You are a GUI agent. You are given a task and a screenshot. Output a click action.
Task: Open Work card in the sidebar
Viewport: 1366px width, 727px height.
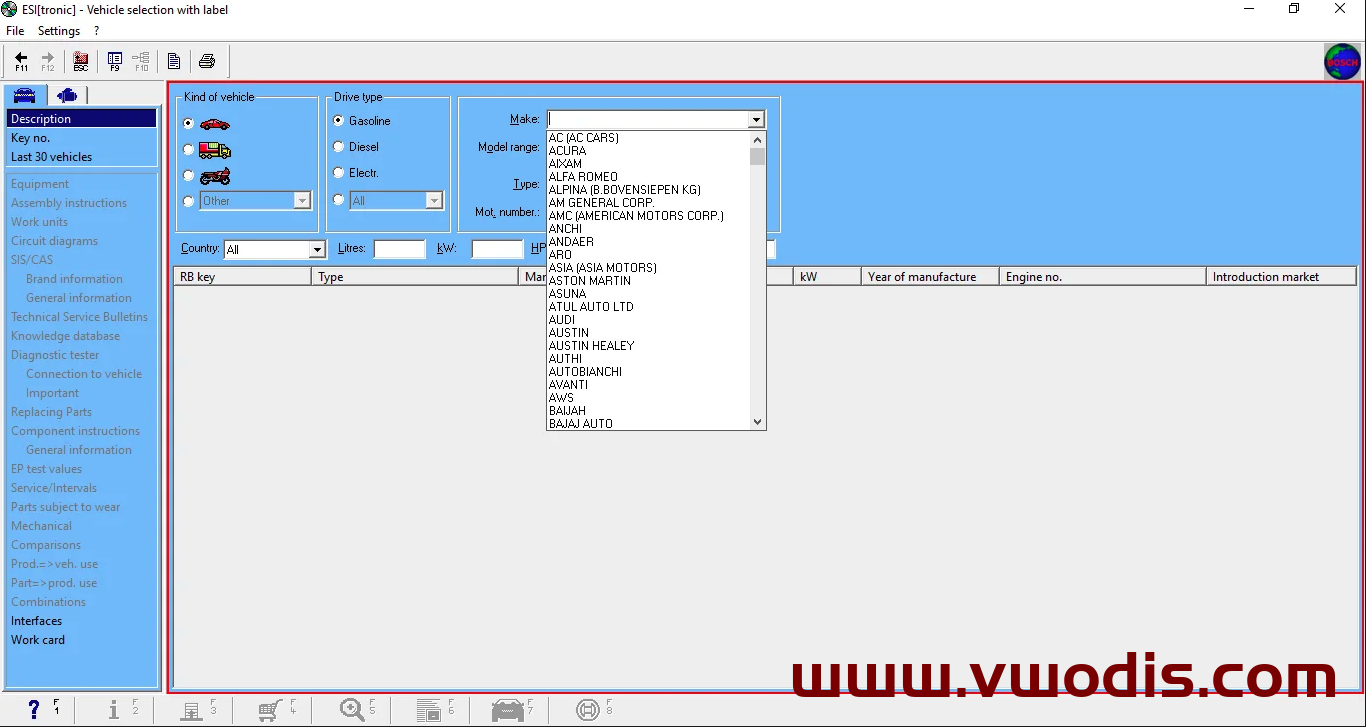[38, 640]
